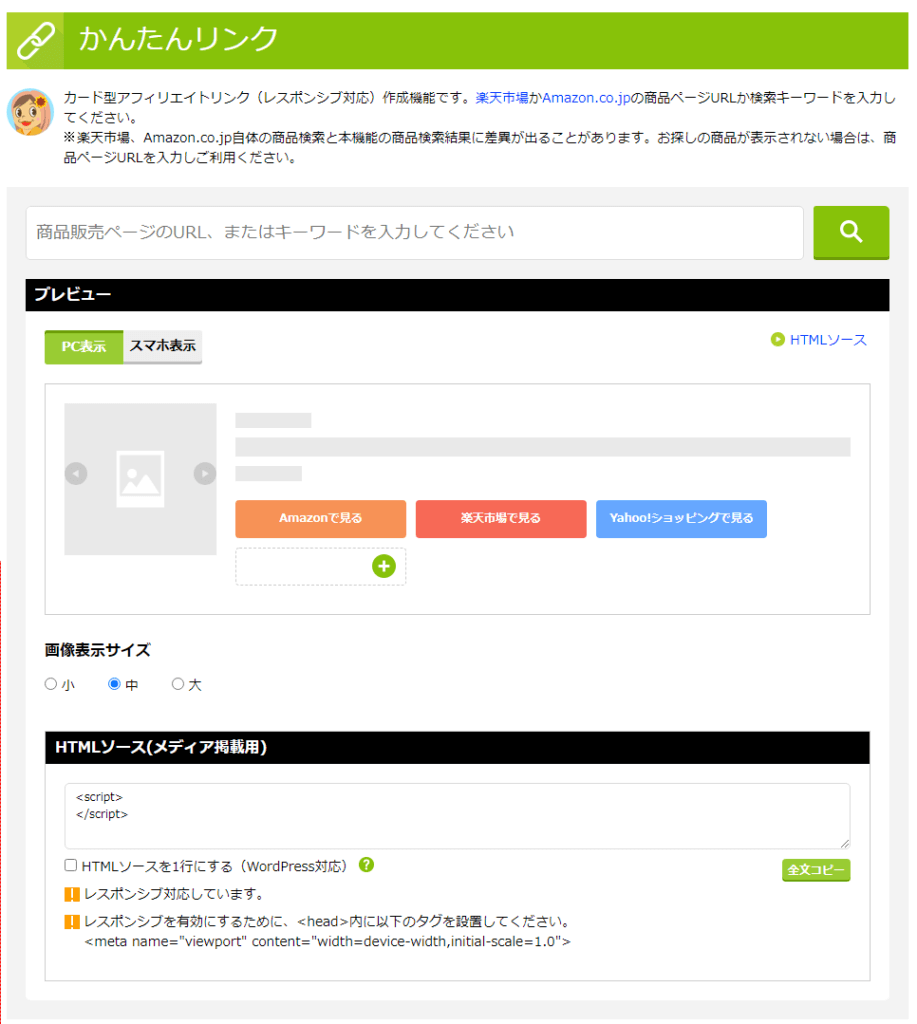917x1024 pixels.
Task: Click inside the HTML source textarea
Action: (x=457, y=816)
